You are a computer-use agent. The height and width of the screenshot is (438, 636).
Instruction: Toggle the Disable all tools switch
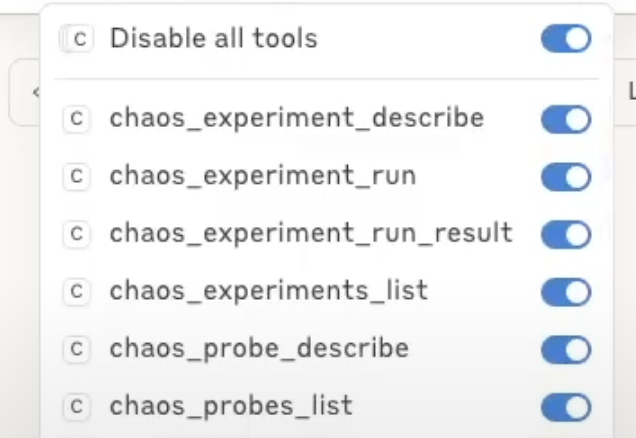click(x=566, y=39)
